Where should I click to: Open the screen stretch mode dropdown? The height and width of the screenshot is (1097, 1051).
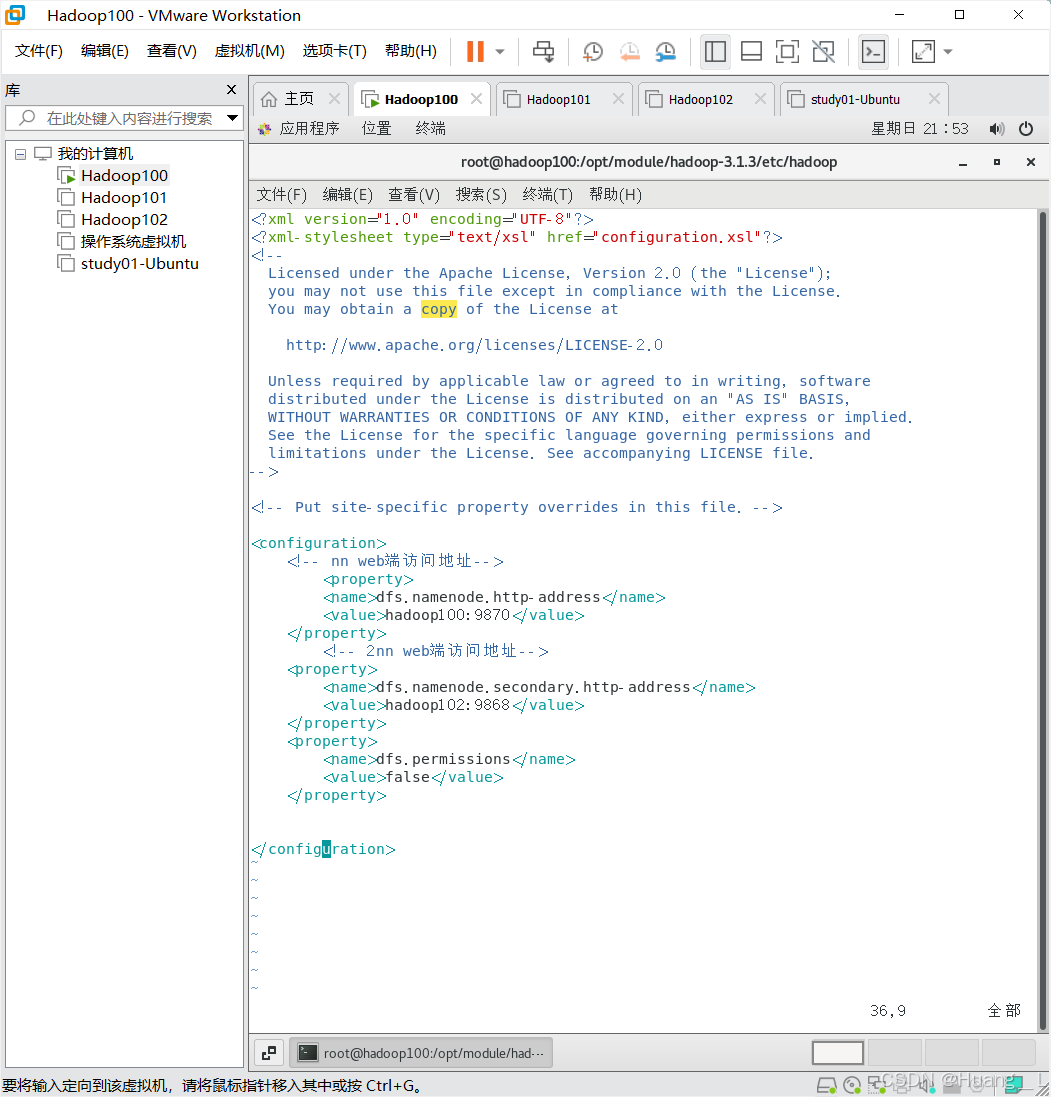948,51
